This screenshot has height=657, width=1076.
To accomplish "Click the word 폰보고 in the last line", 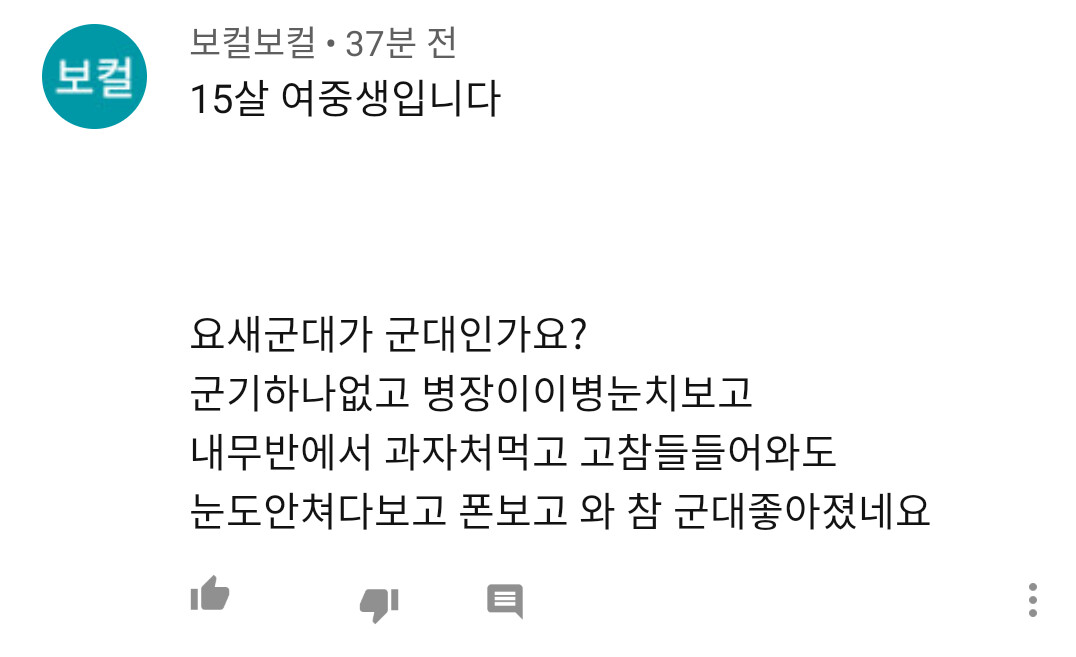I will pos(513,511).
